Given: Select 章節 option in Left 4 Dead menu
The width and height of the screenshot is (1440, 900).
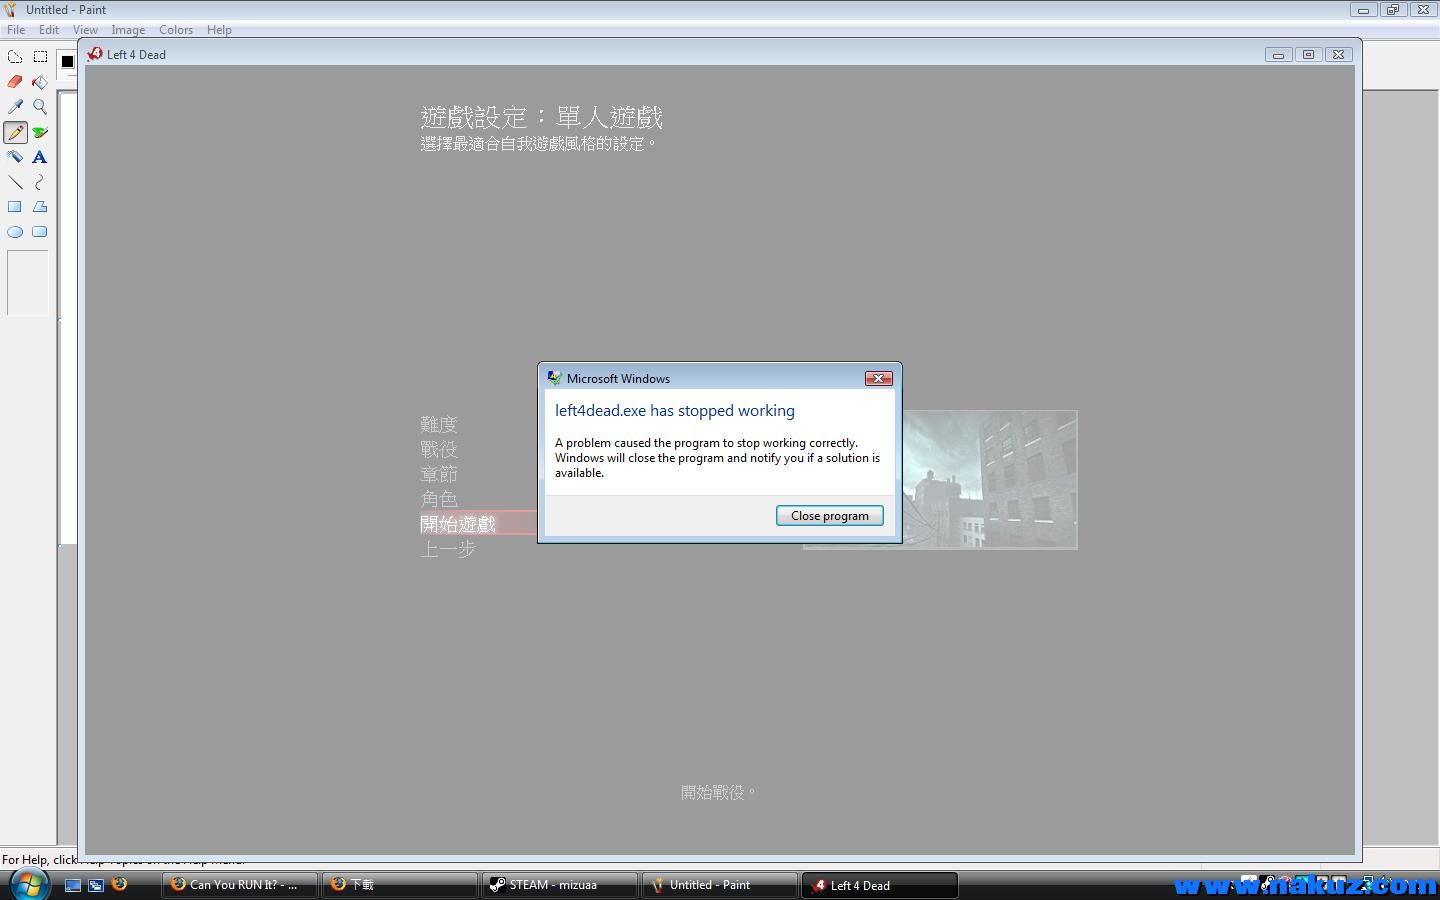Looking at the screenshot, I should click(439, 474).
